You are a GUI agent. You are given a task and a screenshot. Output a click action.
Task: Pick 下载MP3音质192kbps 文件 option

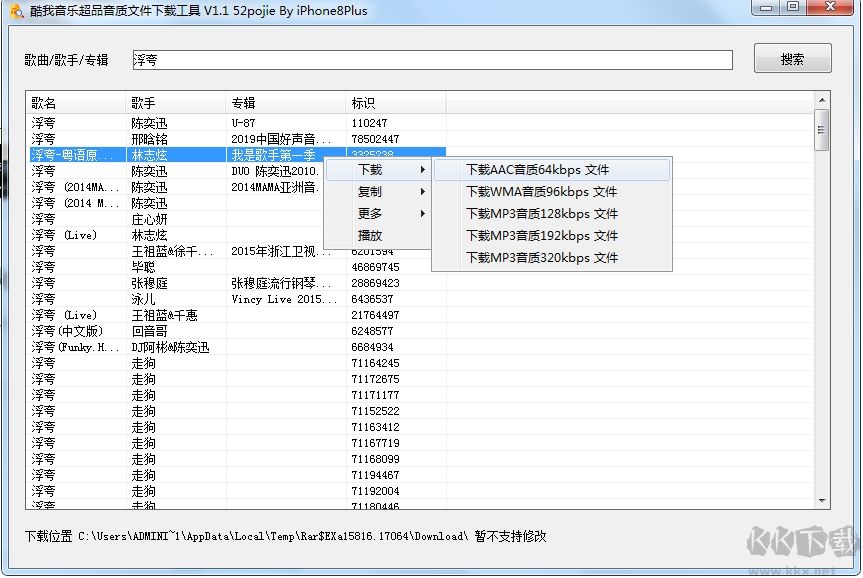point(542,236)
